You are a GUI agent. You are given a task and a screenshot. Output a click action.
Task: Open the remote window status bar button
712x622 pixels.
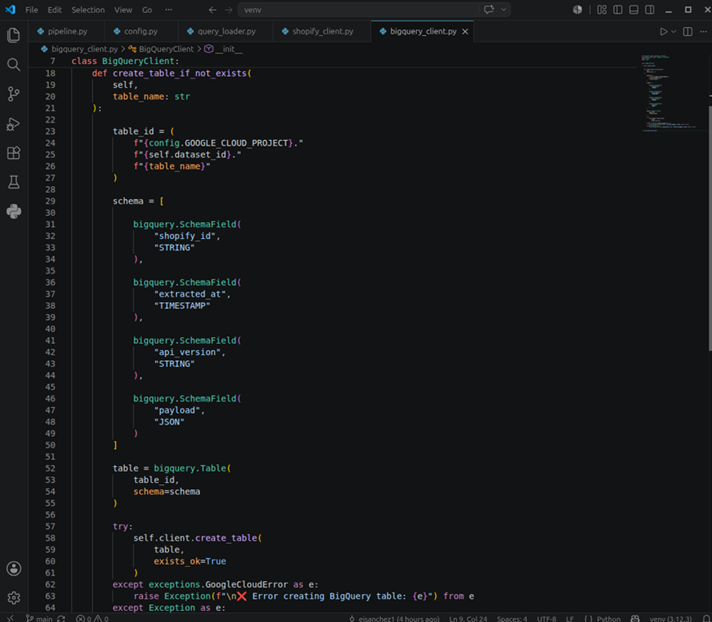click(10, 618)
